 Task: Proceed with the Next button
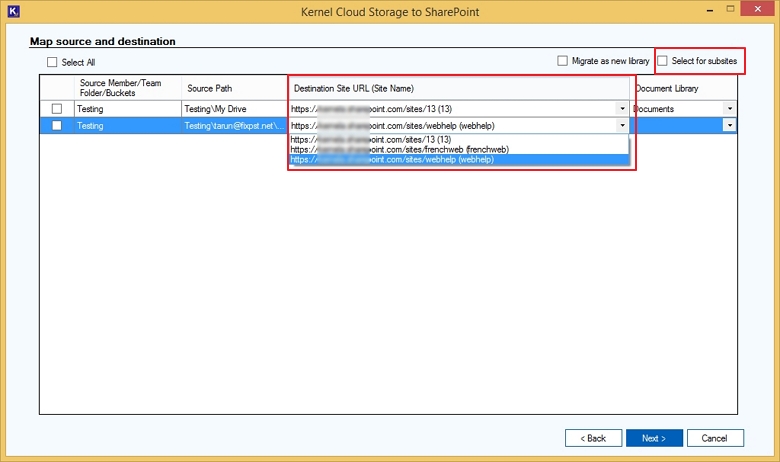point(654,438)
